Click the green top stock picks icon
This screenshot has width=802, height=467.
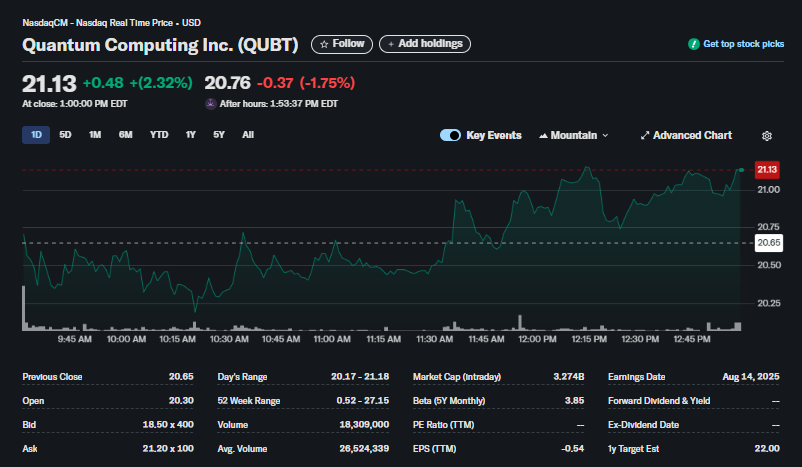coord(694,44)
